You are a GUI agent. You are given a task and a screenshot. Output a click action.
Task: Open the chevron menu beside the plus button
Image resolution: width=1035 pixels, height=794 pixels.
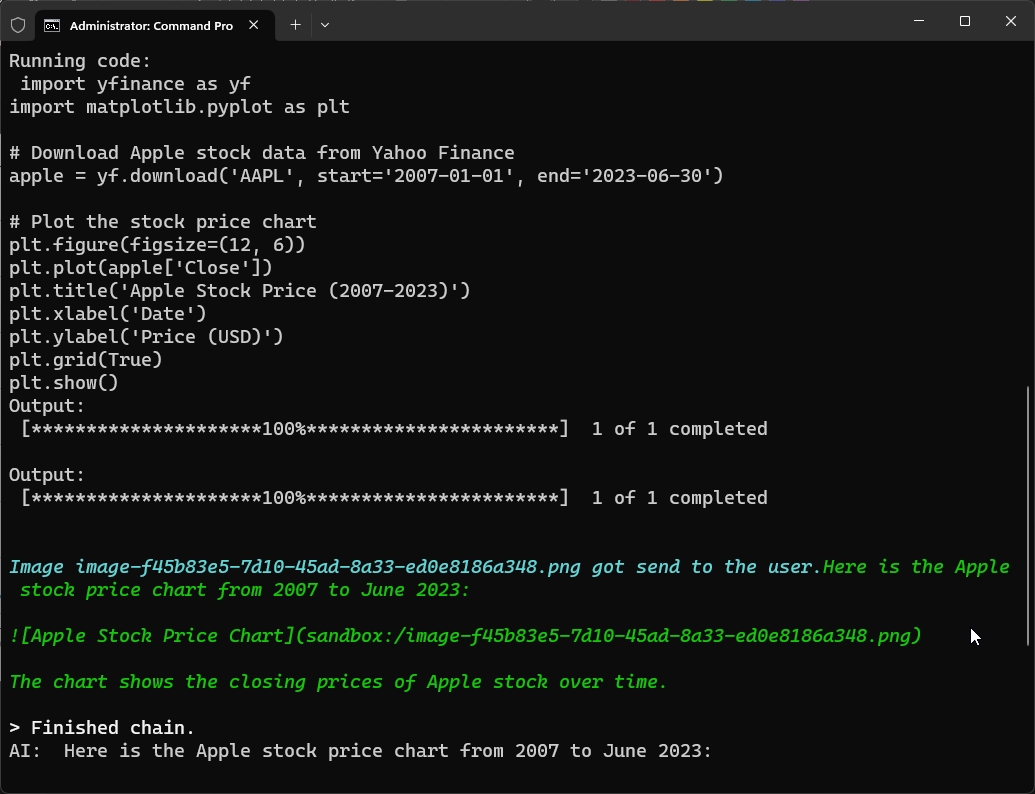click(x=325, y=25)
